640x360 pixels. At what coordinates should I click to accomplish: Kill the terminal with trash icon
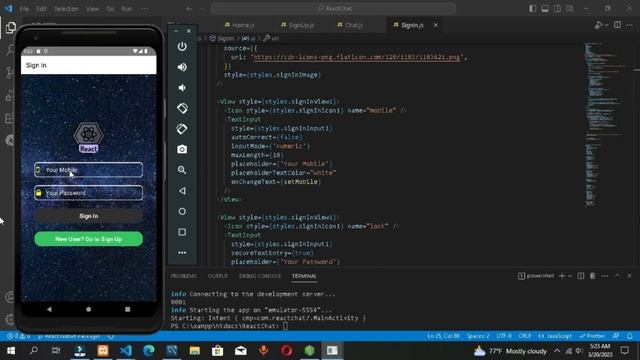(593, 276)
